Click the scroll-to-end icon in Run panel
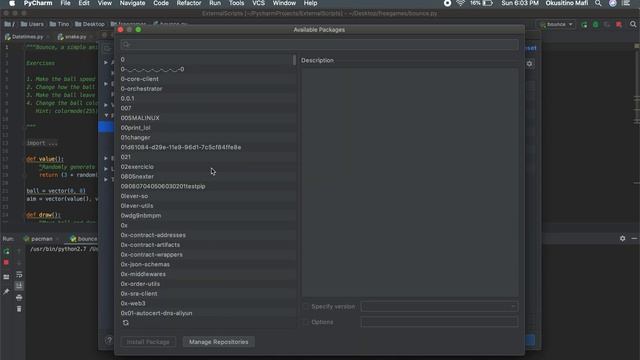This screenshot has height=360, width=640. 19,286
